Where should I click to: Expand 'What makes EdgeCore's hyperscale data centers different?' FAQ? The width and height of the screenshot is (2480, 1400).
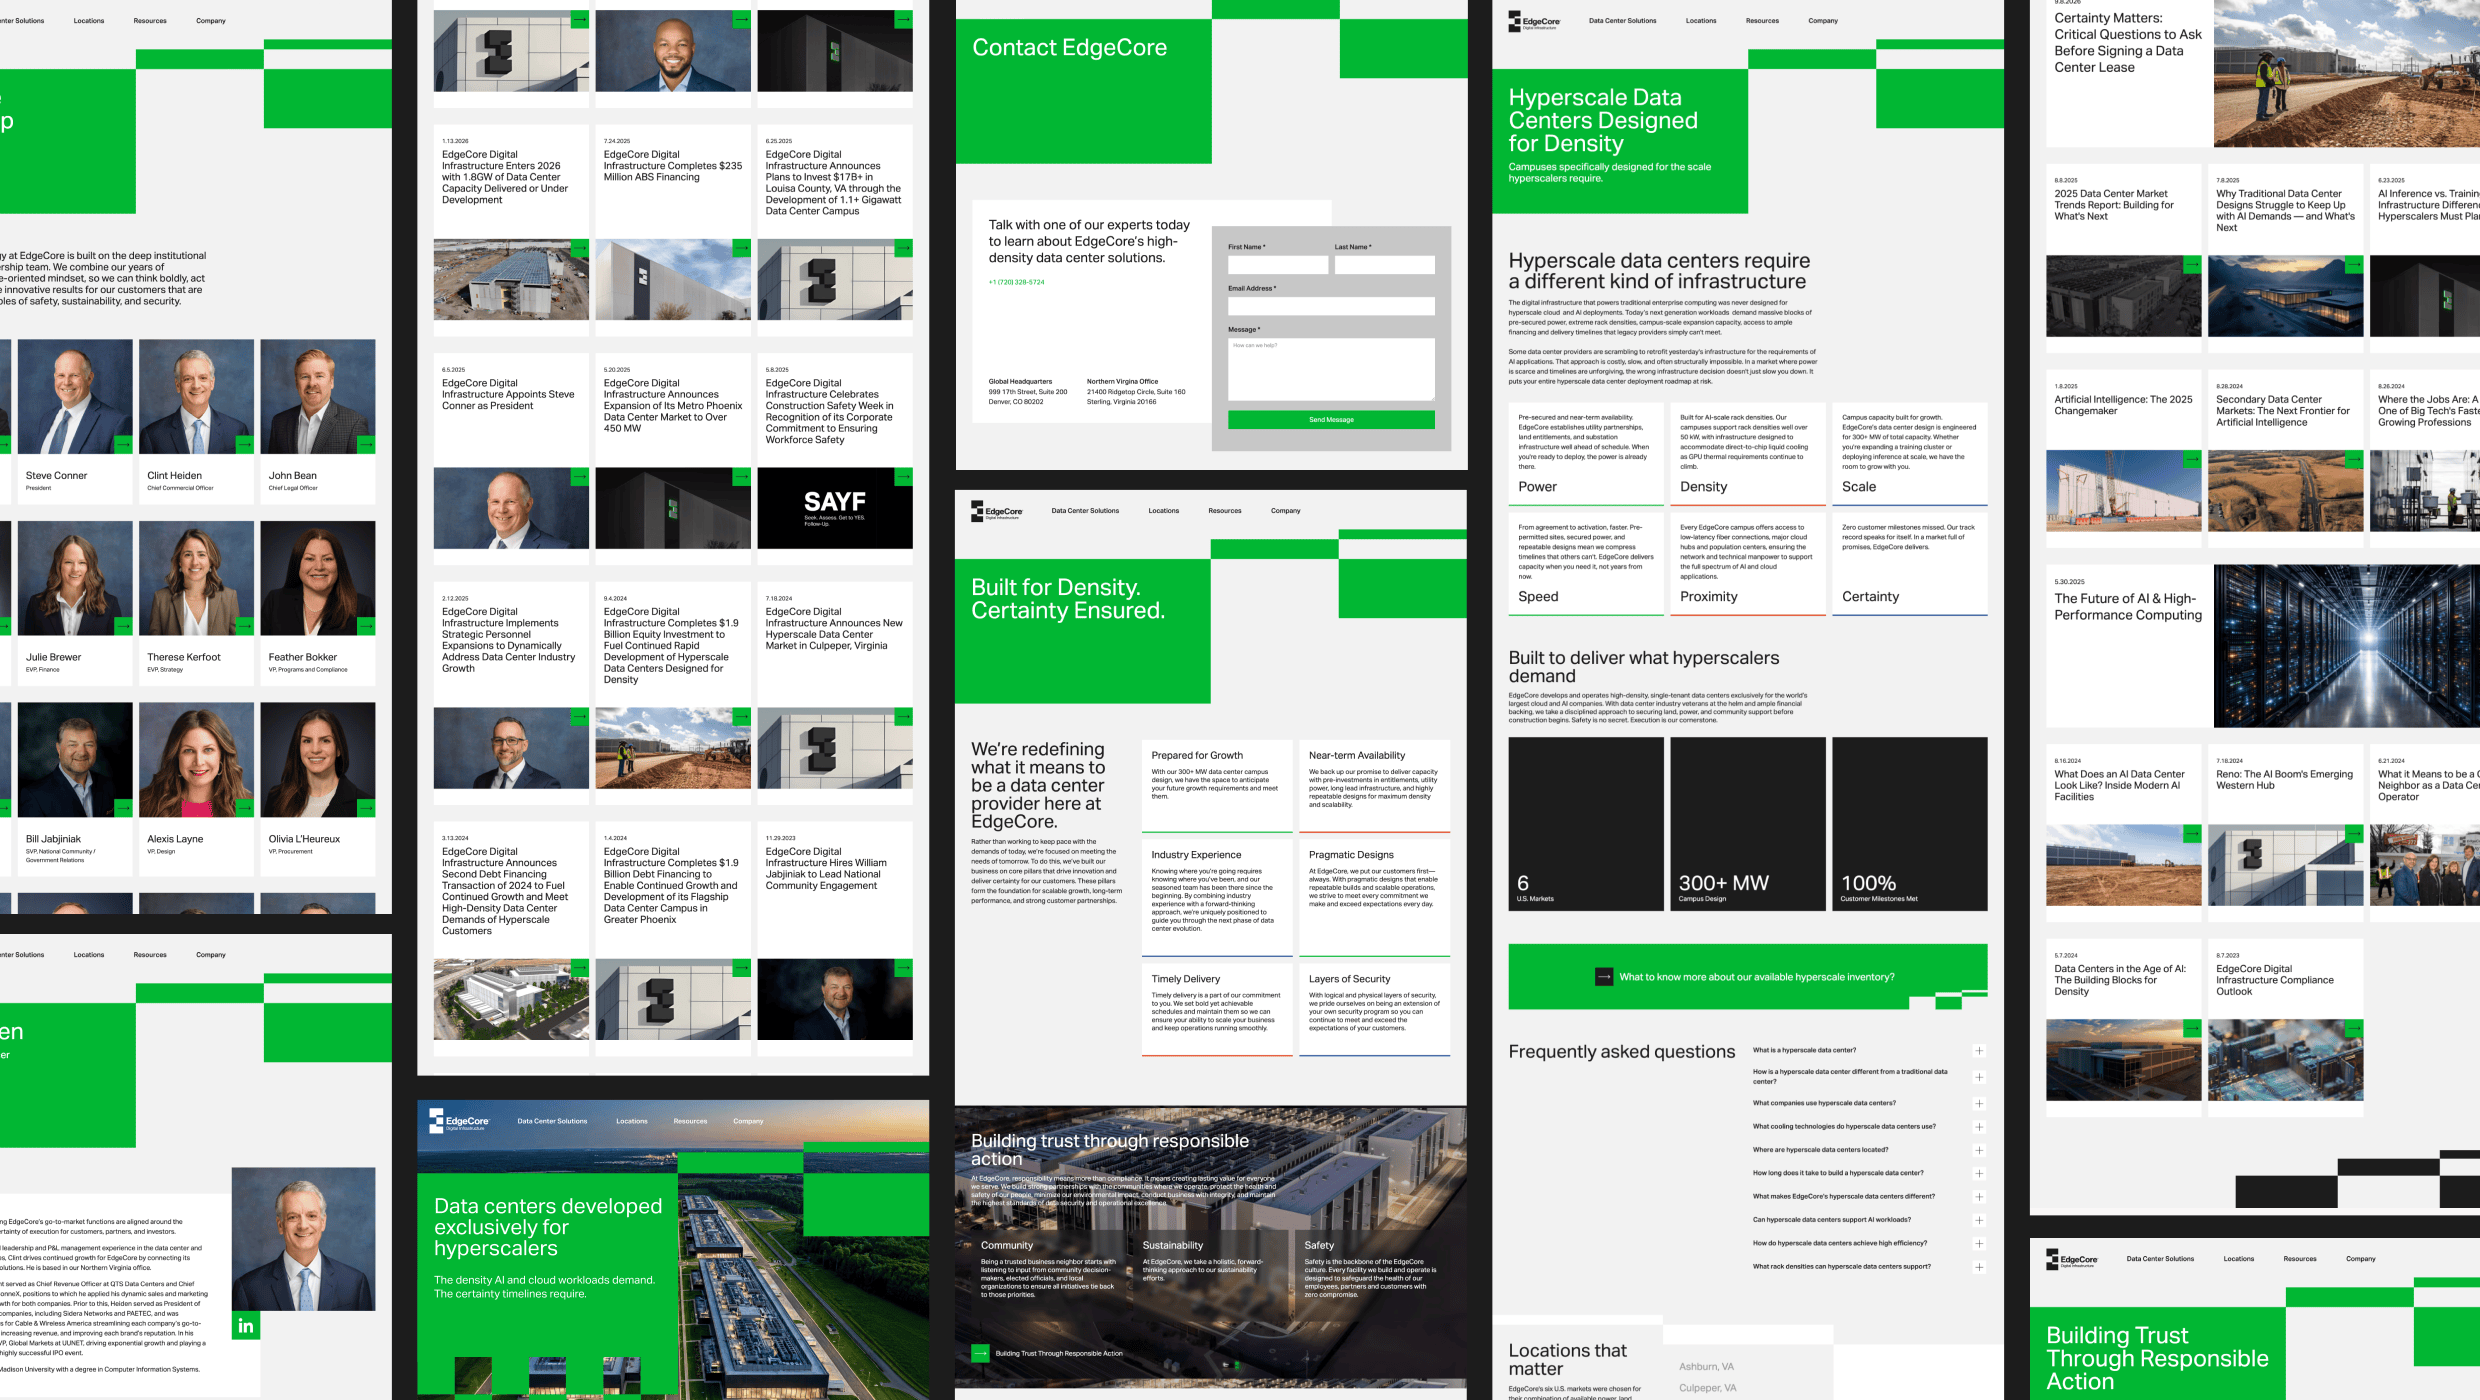click(x=1979, y=1197)
